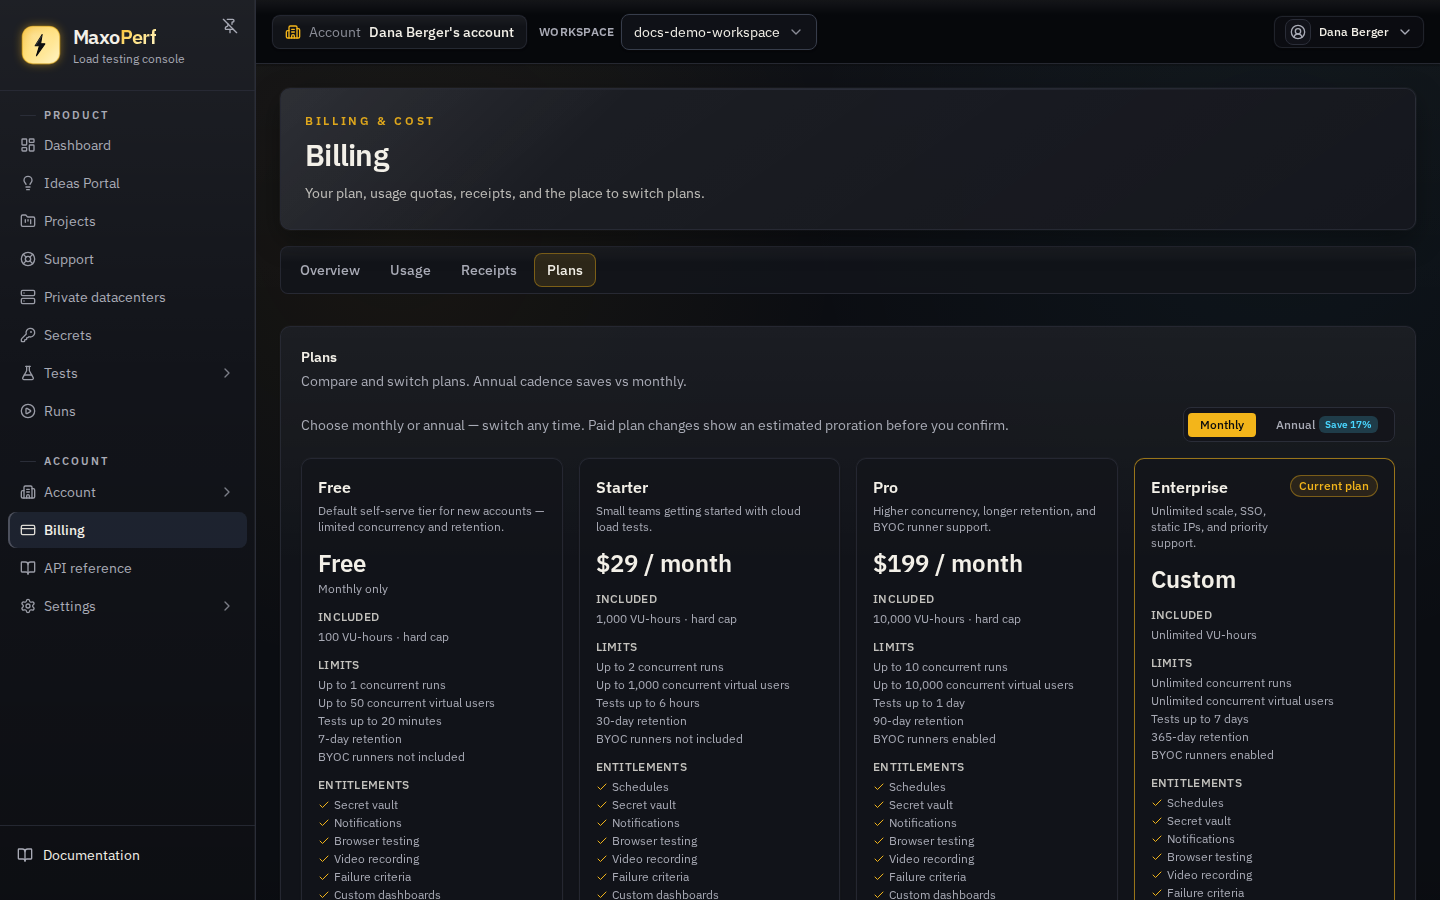Click 'Unlimited VU-hours' text
The image size is (1440, 900).
pos(1204,635)
